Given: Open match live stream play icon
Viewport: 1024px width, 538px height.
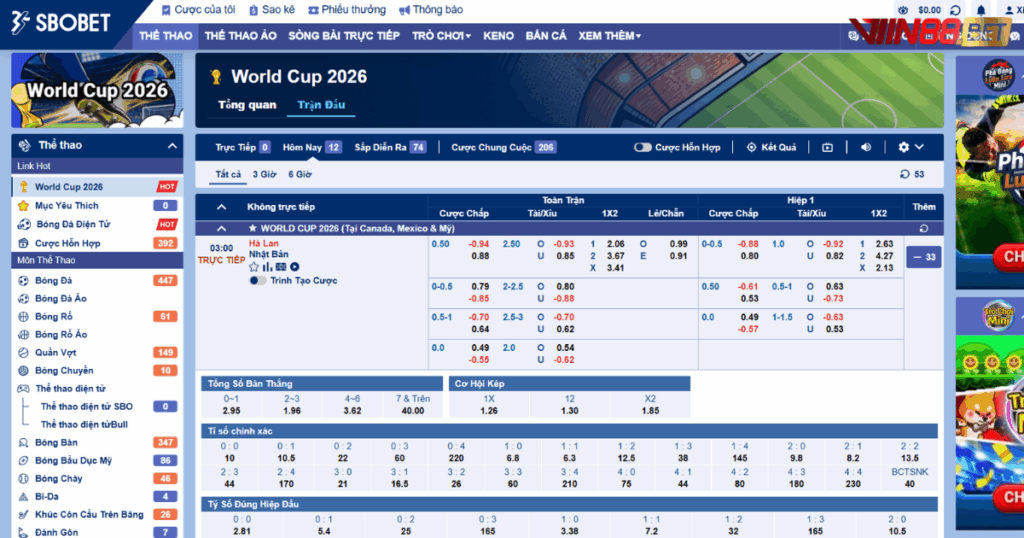Looking at the screenshot, I should point(295,267).
